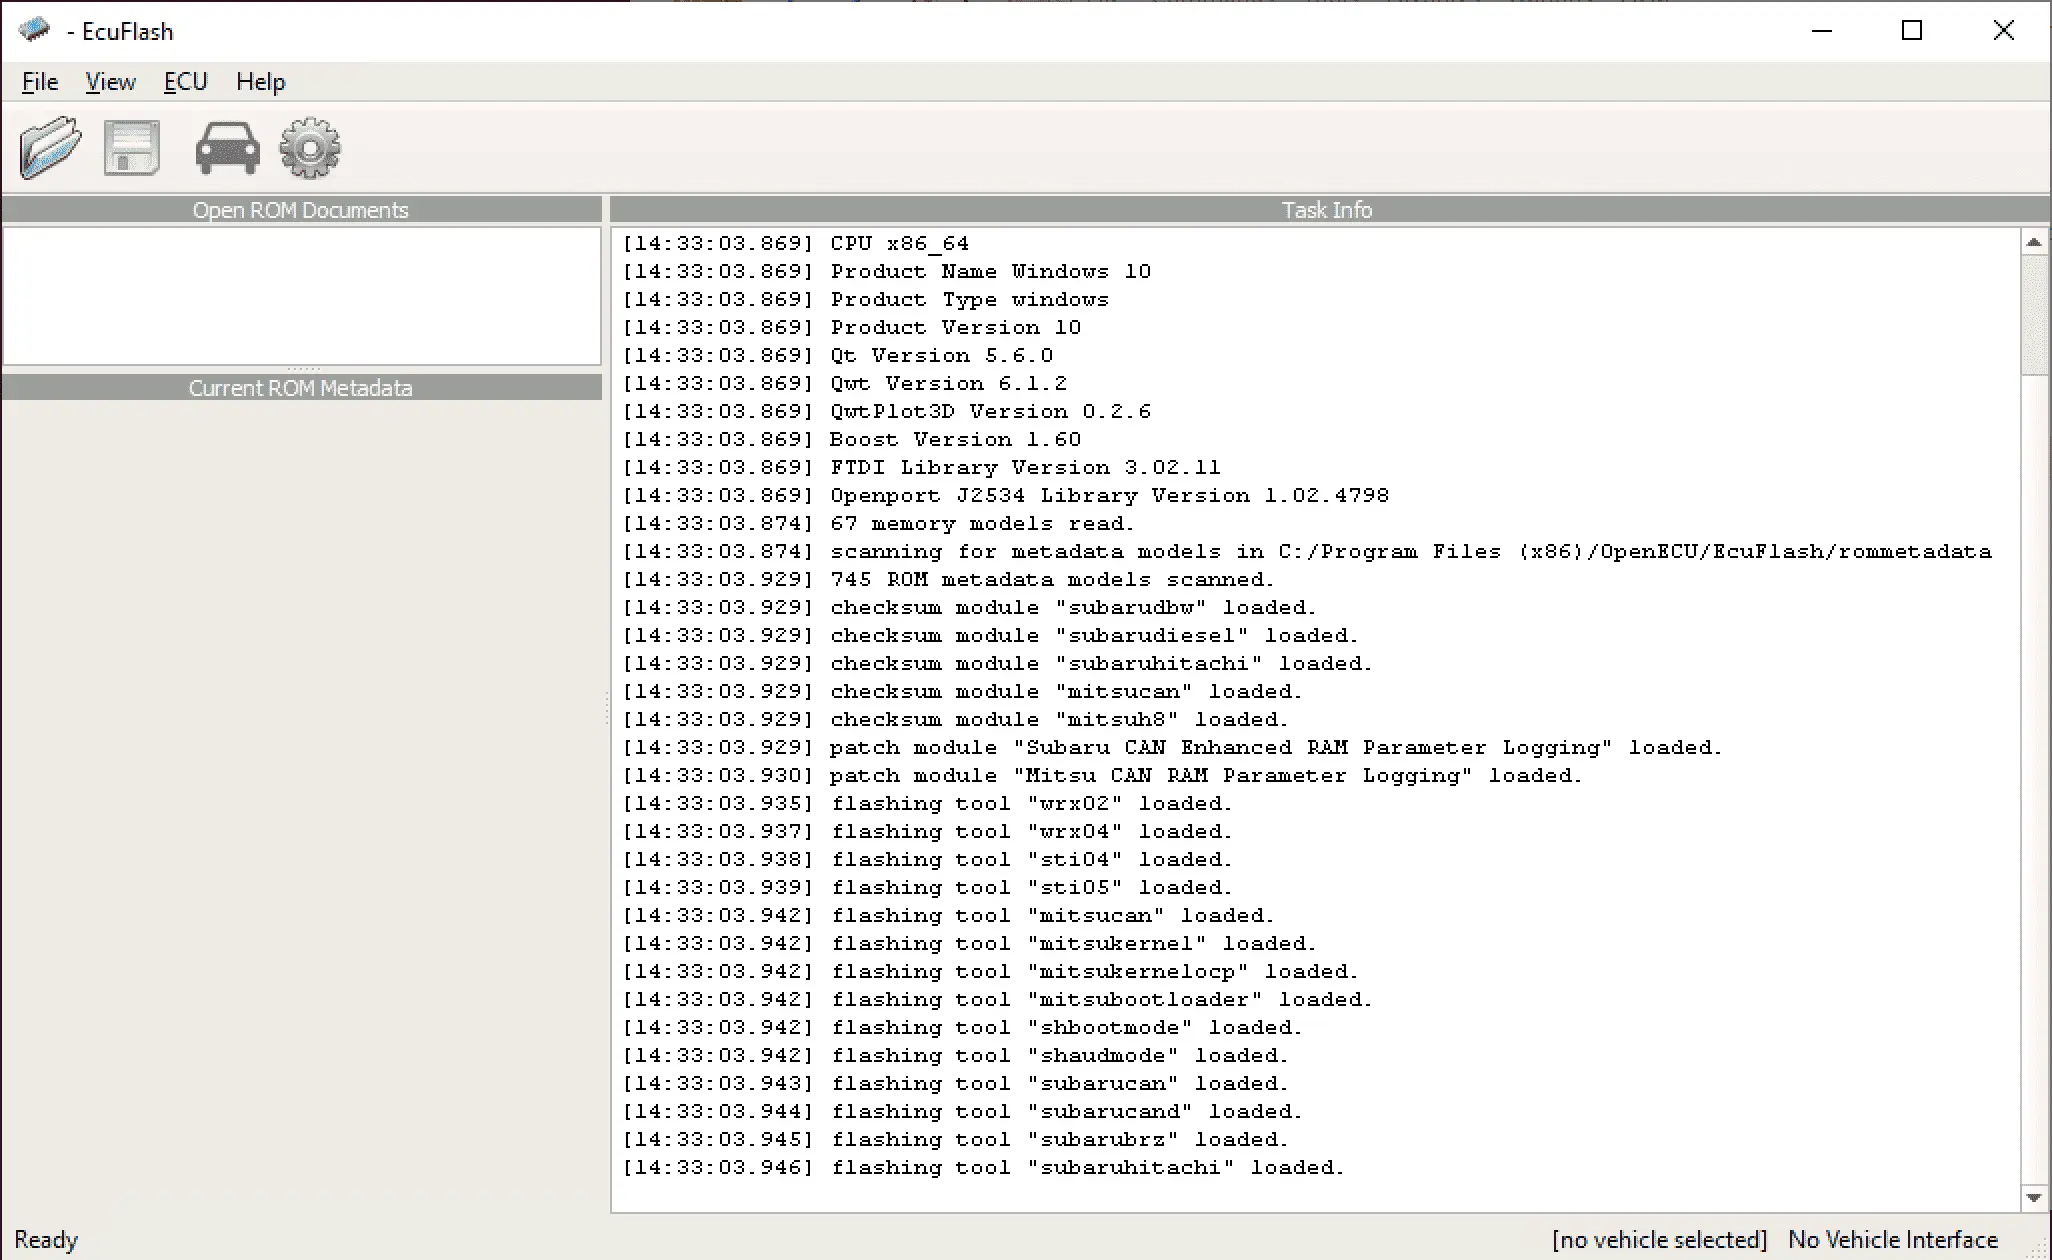Click the "scanning for metadata models" log line
Viewport: 2052px width, 1260px height.
pos(1307,551)
